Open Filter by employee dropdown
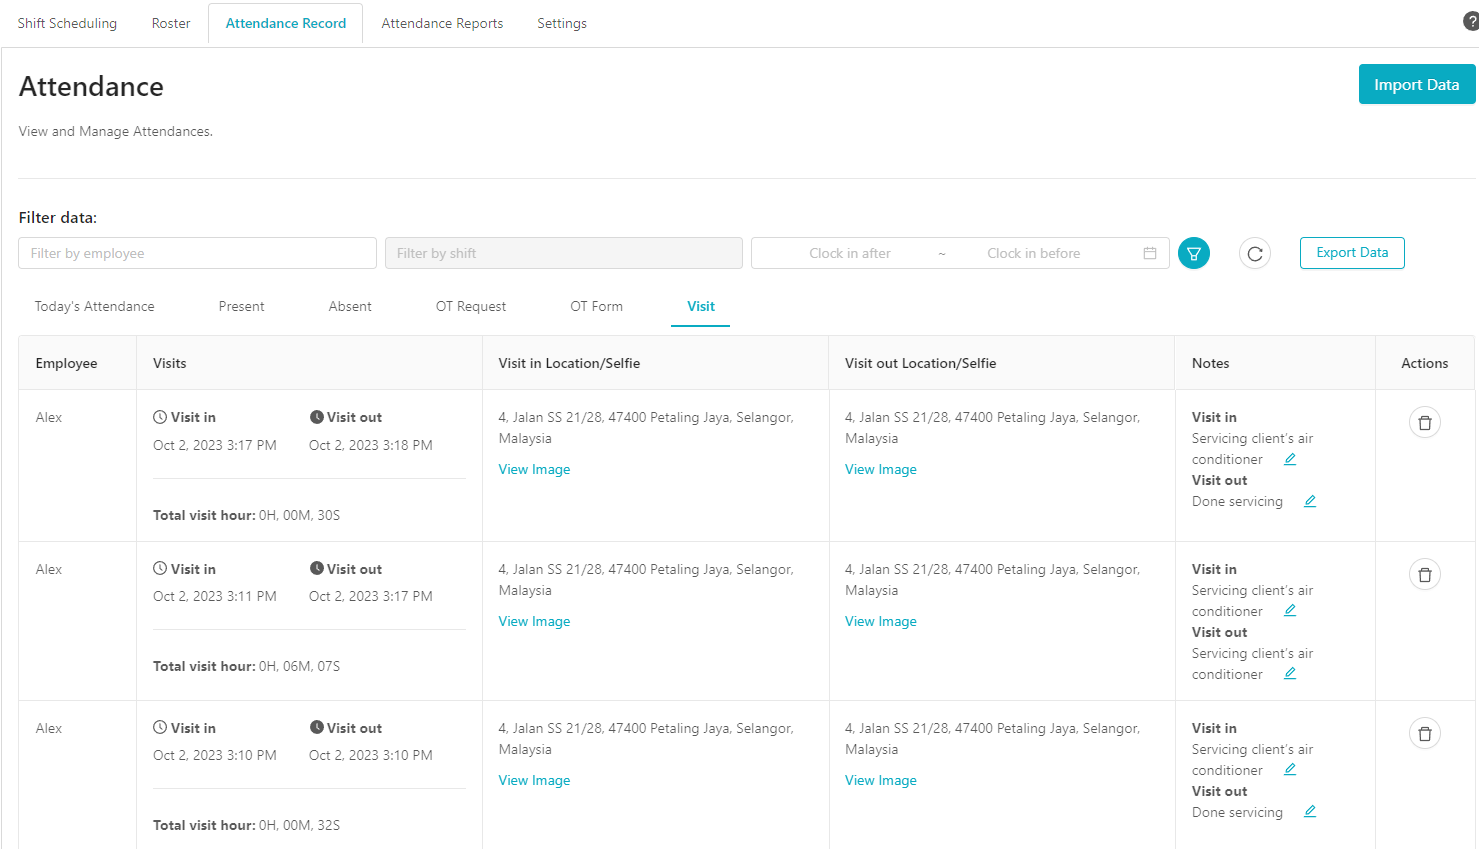Image resolution: width=1479 pixels, height=849 pixels. [197, 253]
